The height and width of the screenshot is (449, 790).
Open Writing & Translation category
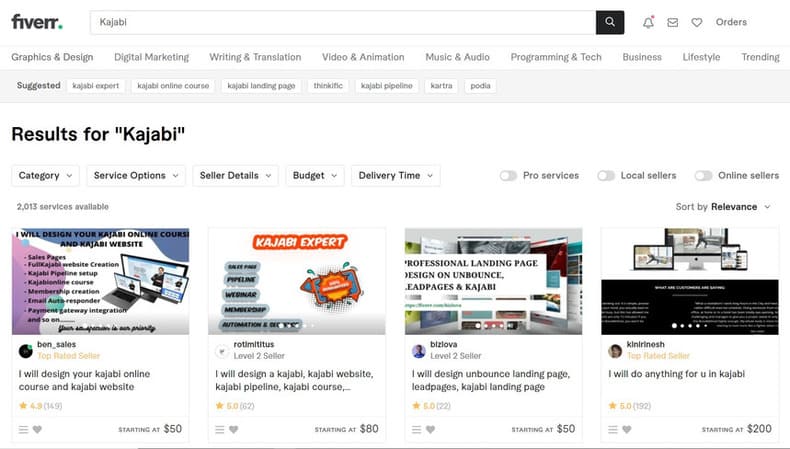255,57
